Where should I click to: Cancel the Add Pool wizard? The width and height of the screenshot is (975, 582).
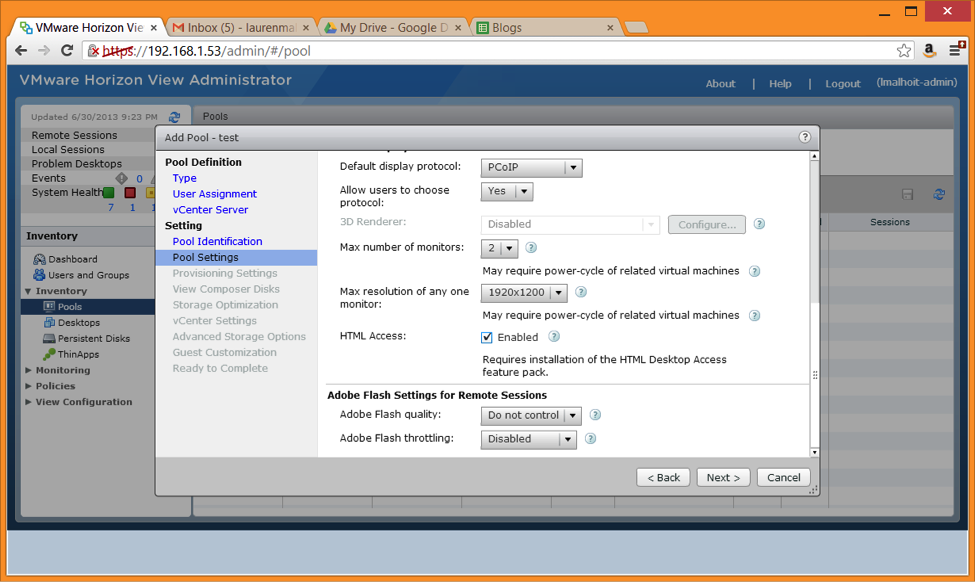(x=783, y=478)
